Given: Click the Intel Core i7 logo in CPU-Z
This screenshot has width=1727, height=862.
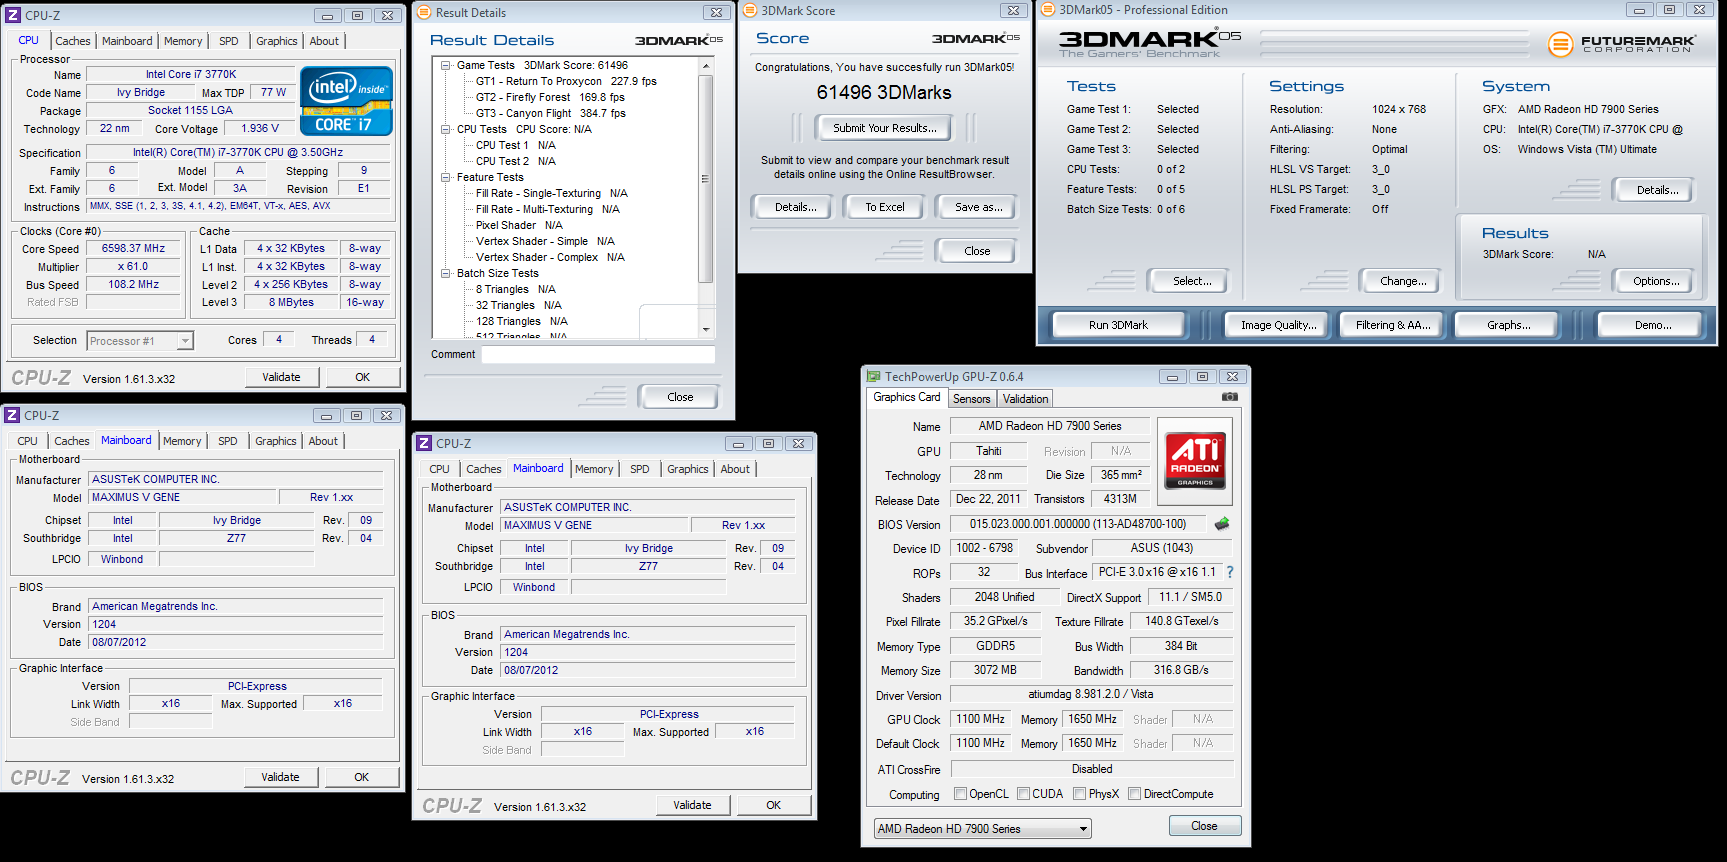Looking at the screenshot, I should point(346,101).
